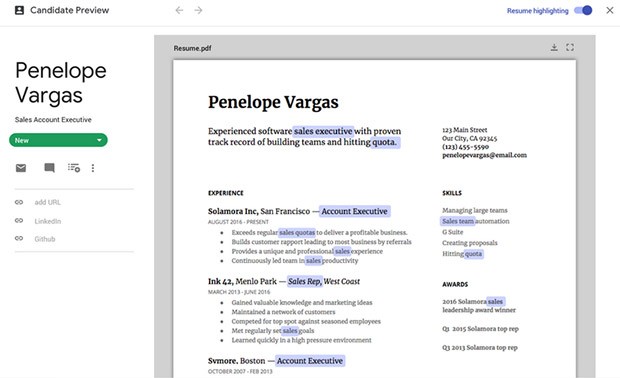
Task: Go to the next candidate arrow
Action: coord(198,10)
